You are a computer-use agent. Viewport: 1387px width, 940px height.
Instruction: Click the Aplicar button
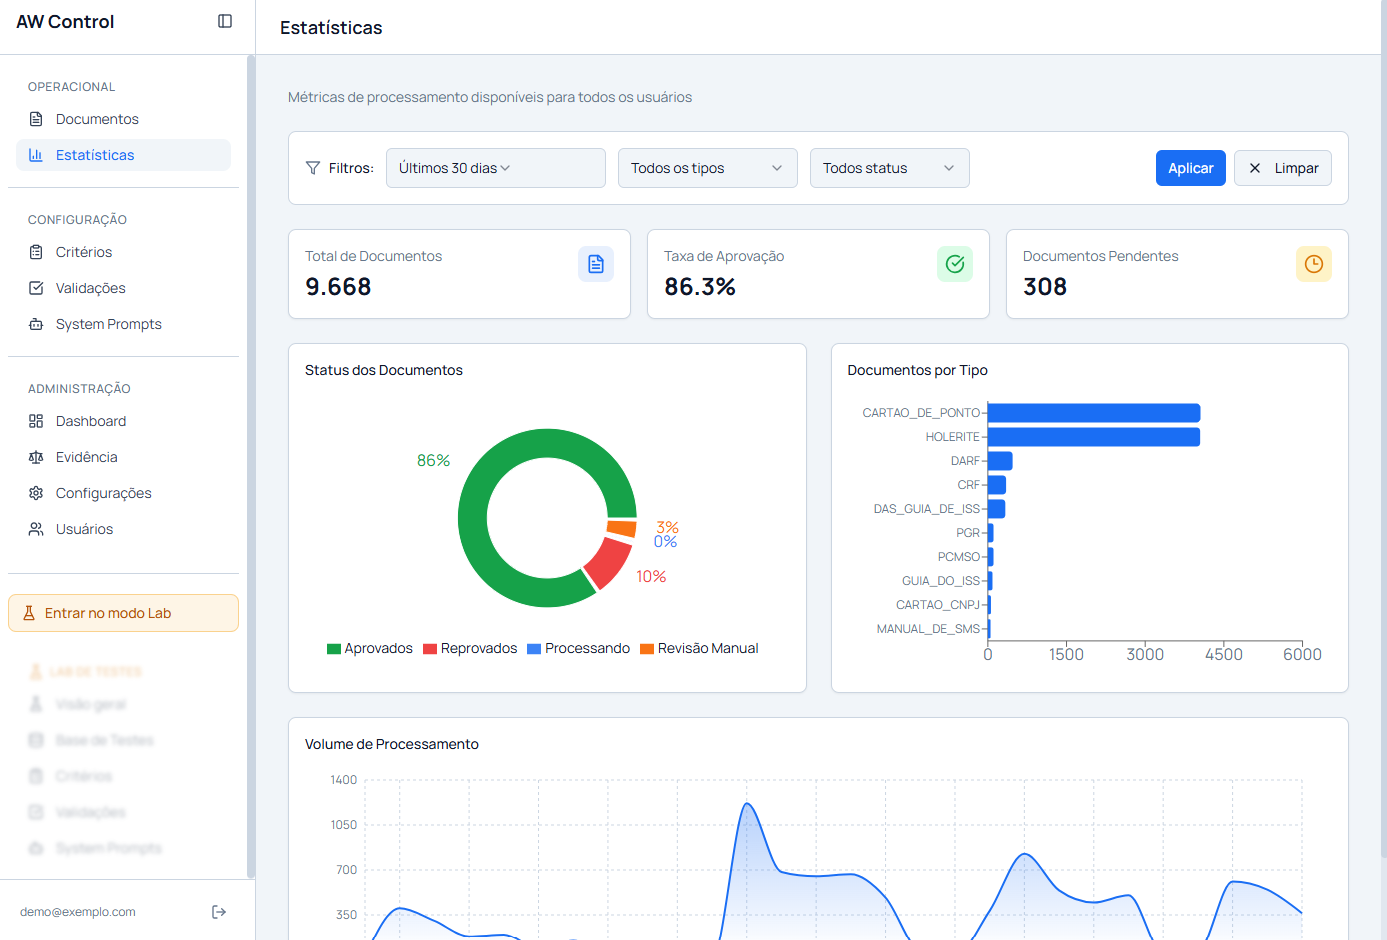[1191, 168]
